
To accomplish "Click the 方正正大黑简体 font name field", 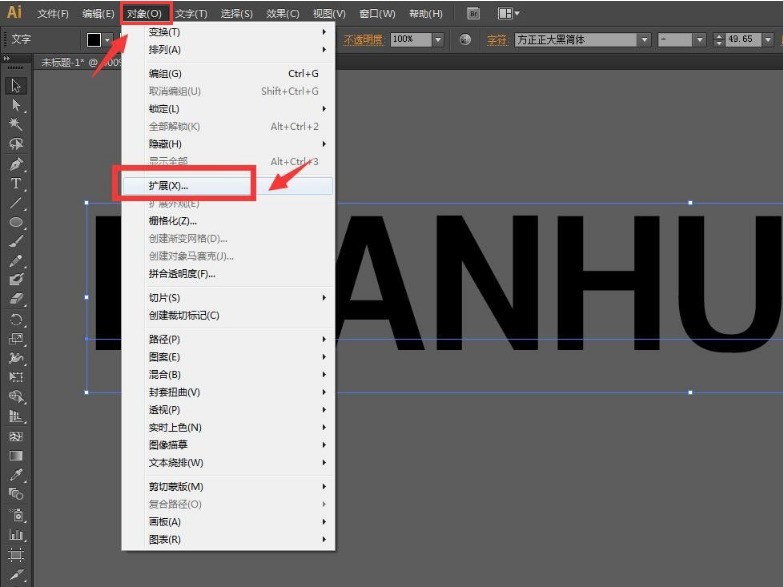I will (576, 39).
